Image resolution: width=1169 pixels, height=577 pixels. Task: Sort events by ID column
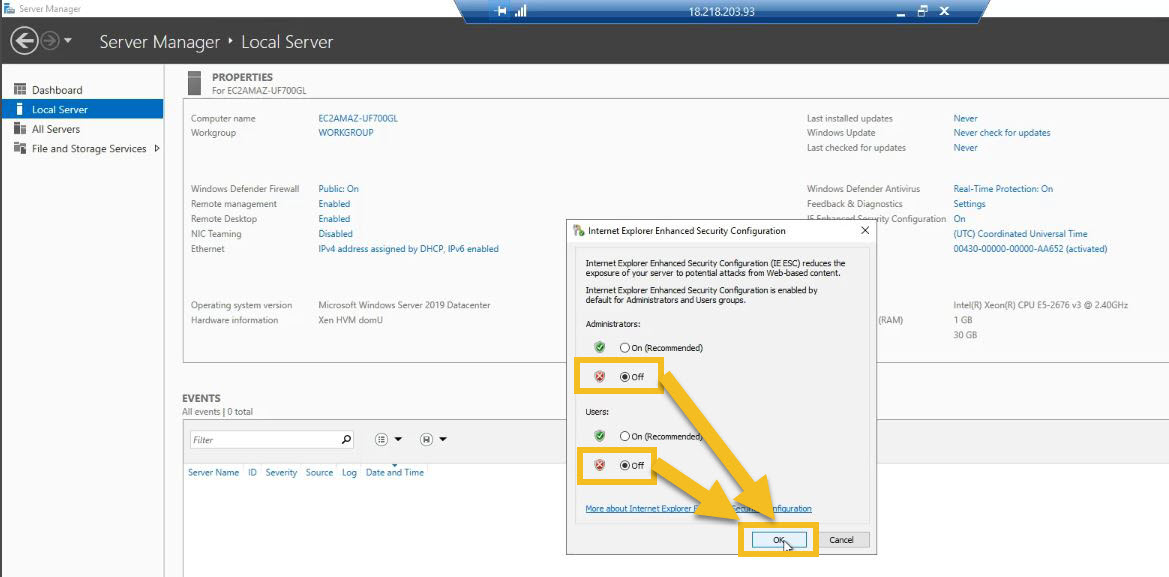click(253, 473)
